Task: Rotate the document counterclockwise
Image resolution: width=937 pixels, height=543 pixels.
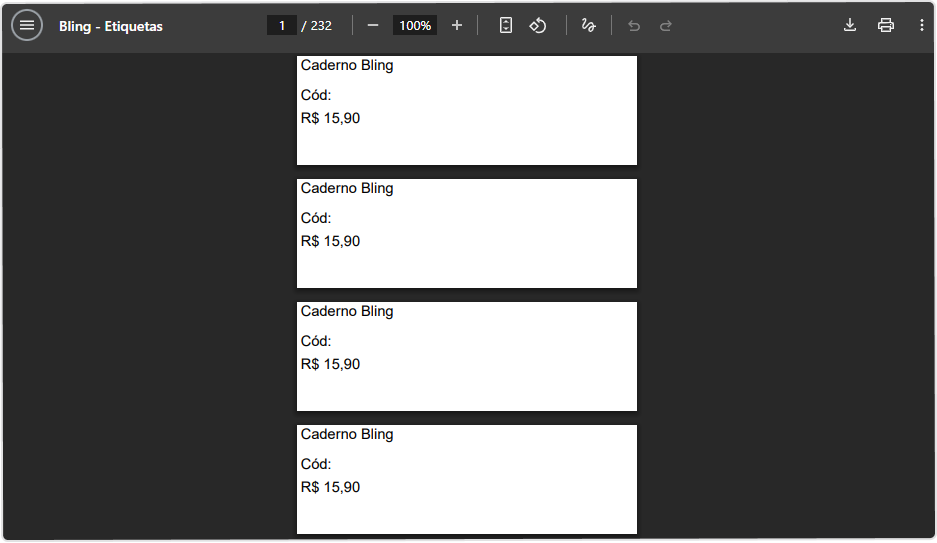Action: coord(538,26)
